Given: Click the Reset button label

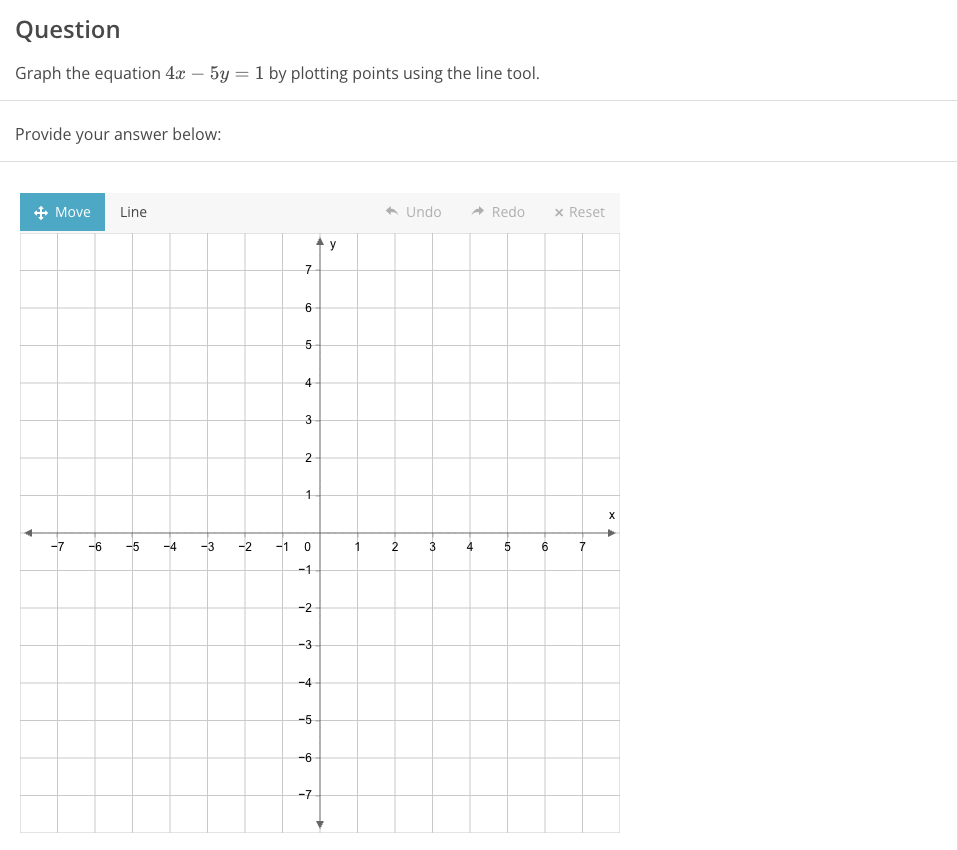Looking at the screenshot, I should click(585, 211).
